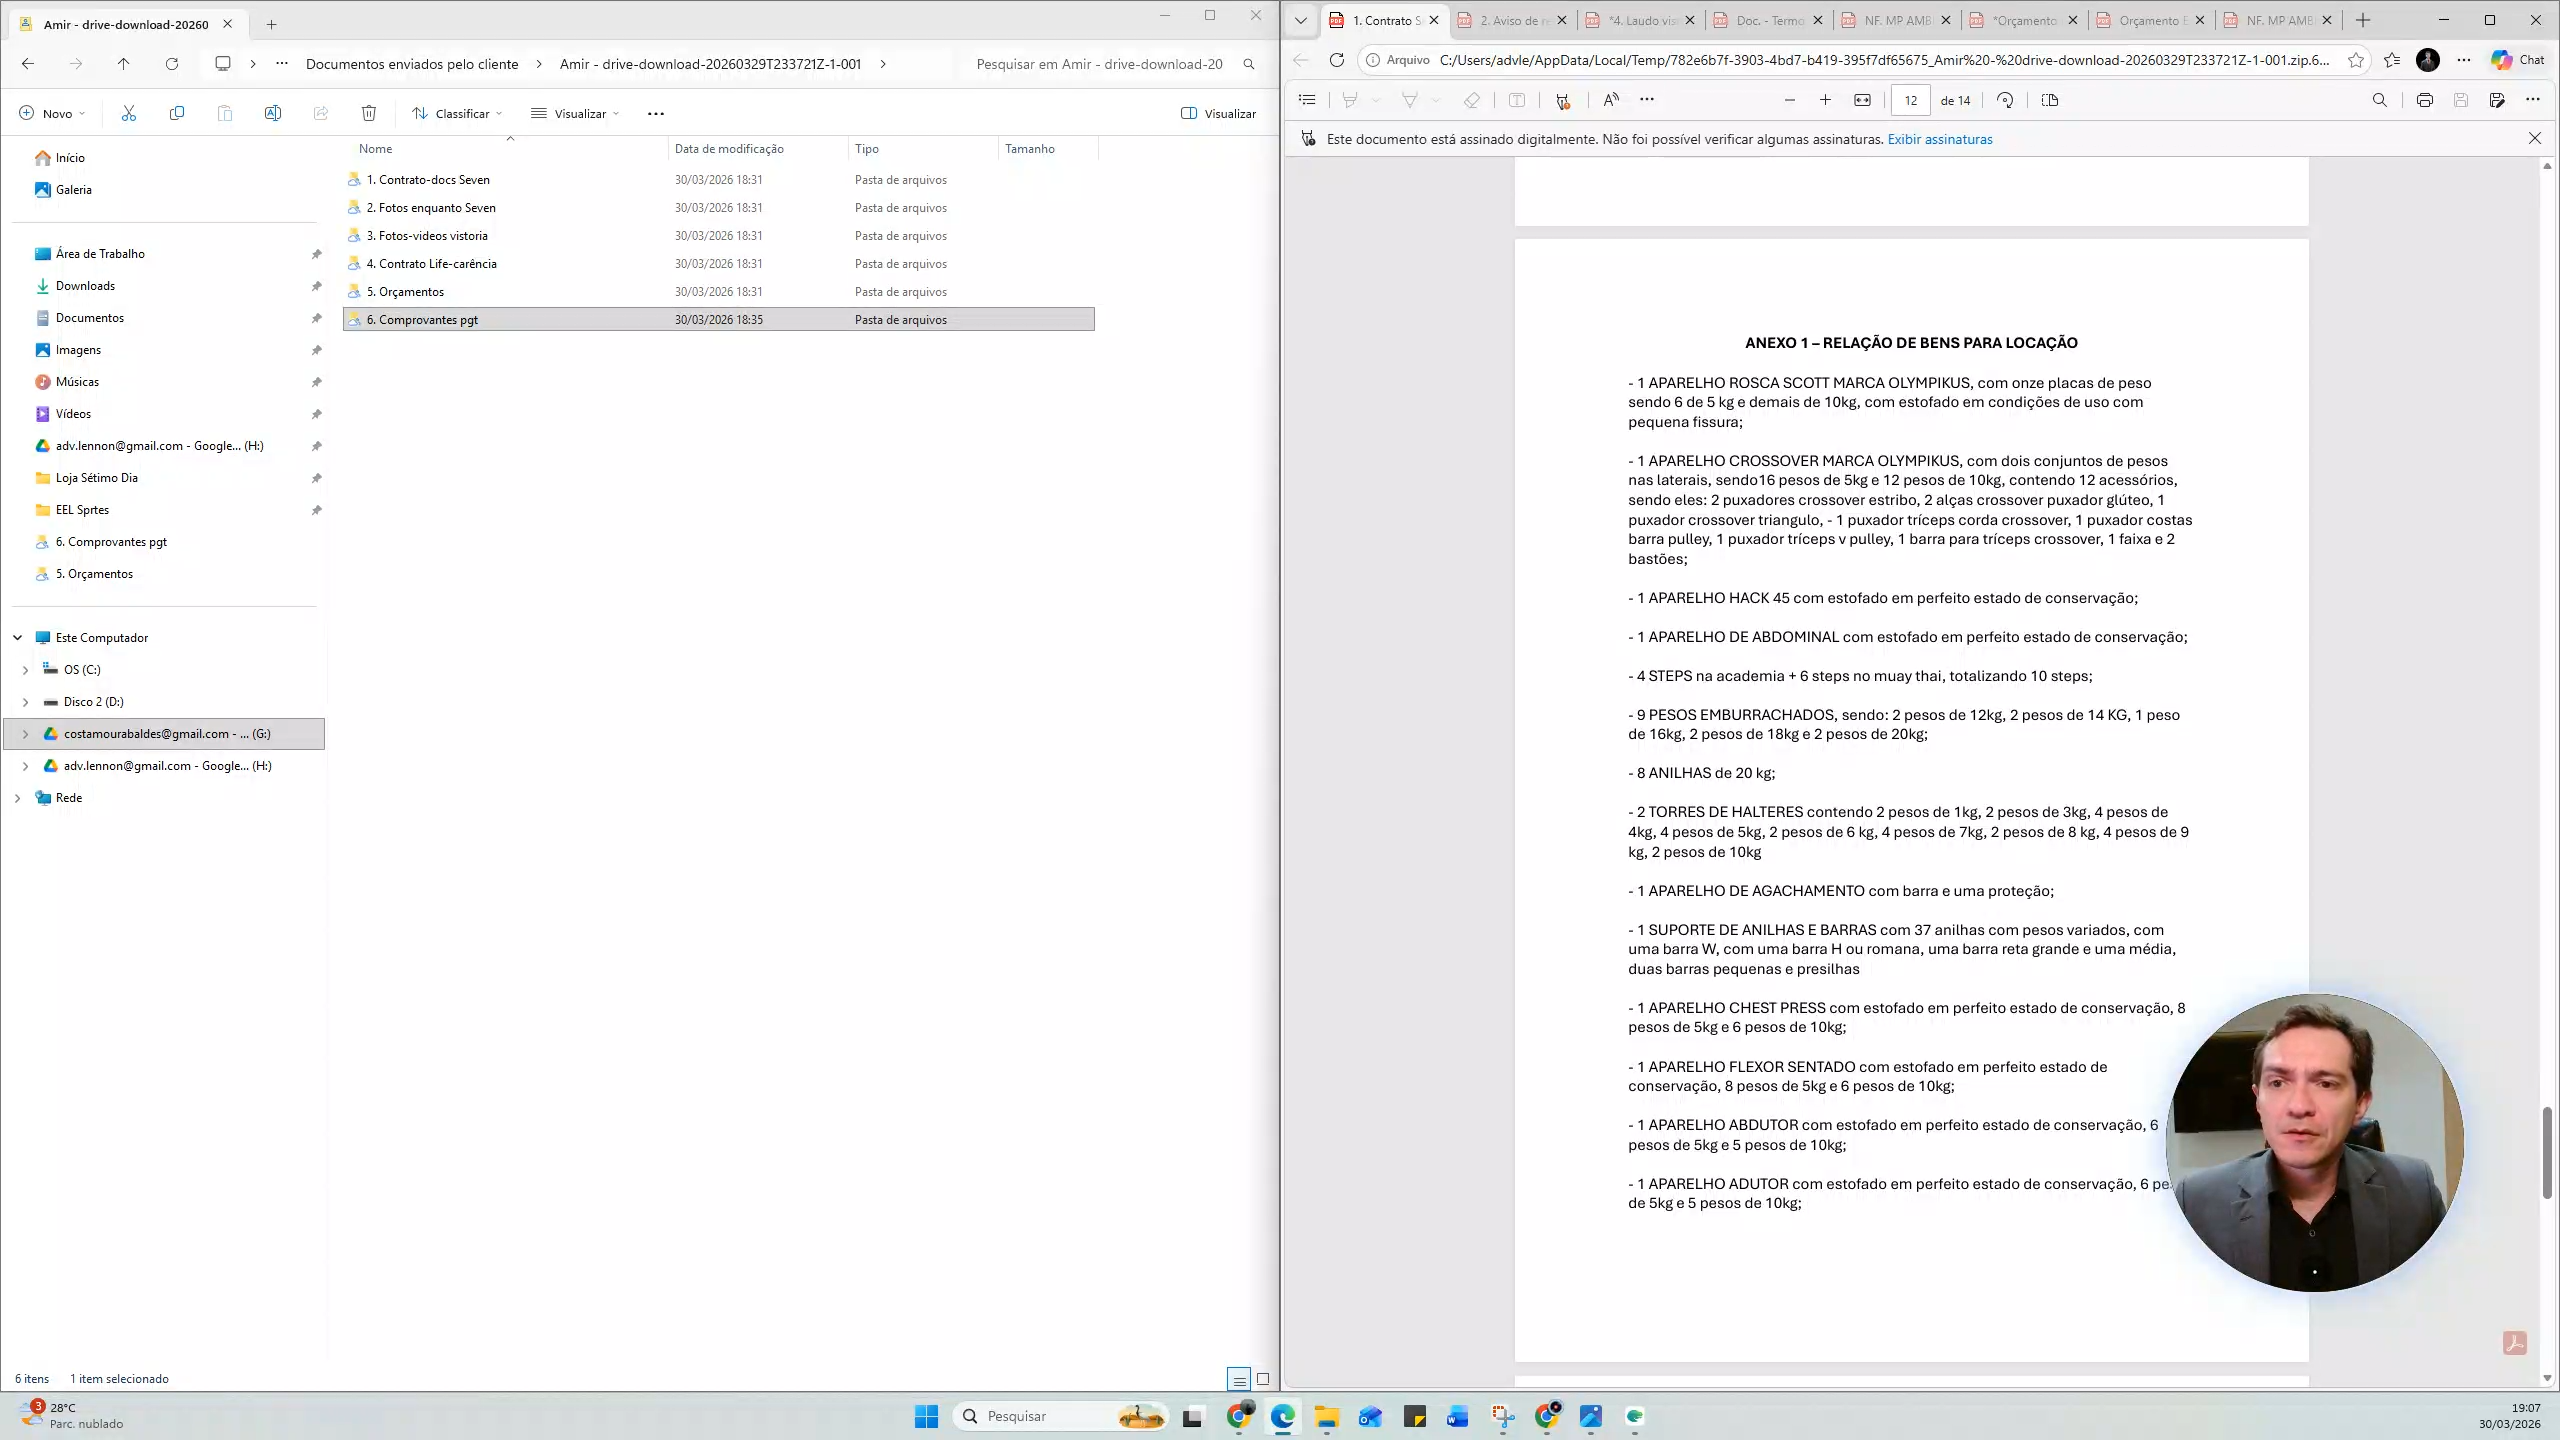Print the PDF document

click(2424, 100)
